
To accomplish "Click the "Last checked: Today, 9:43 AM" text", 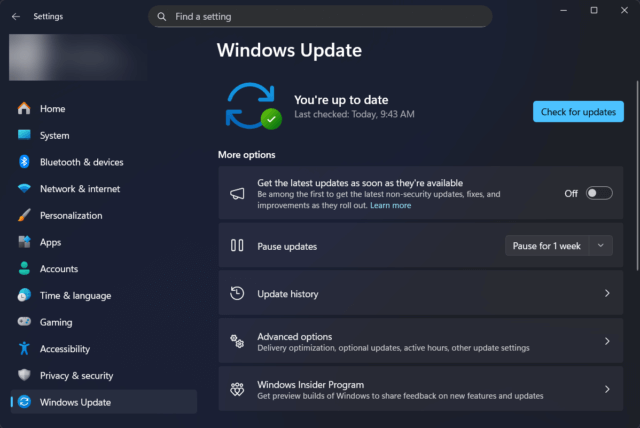I will point(354,114).
